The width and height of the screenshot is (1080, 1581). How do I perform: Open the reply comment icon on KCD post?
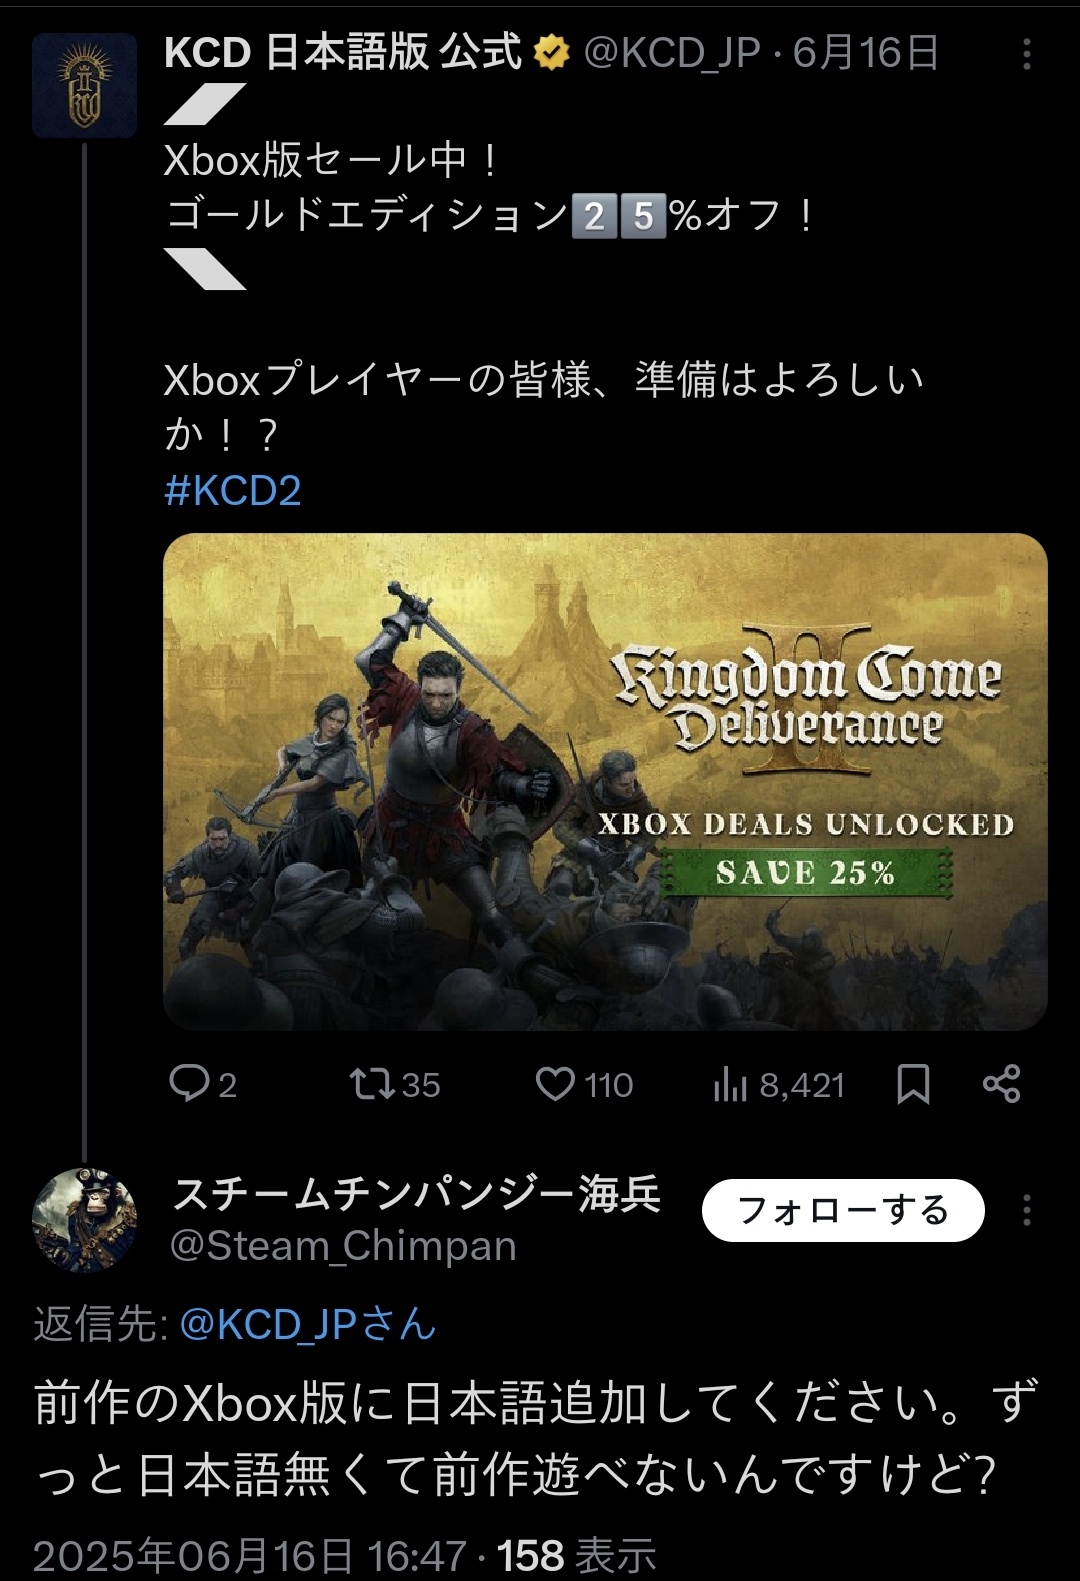[189, 1083]
